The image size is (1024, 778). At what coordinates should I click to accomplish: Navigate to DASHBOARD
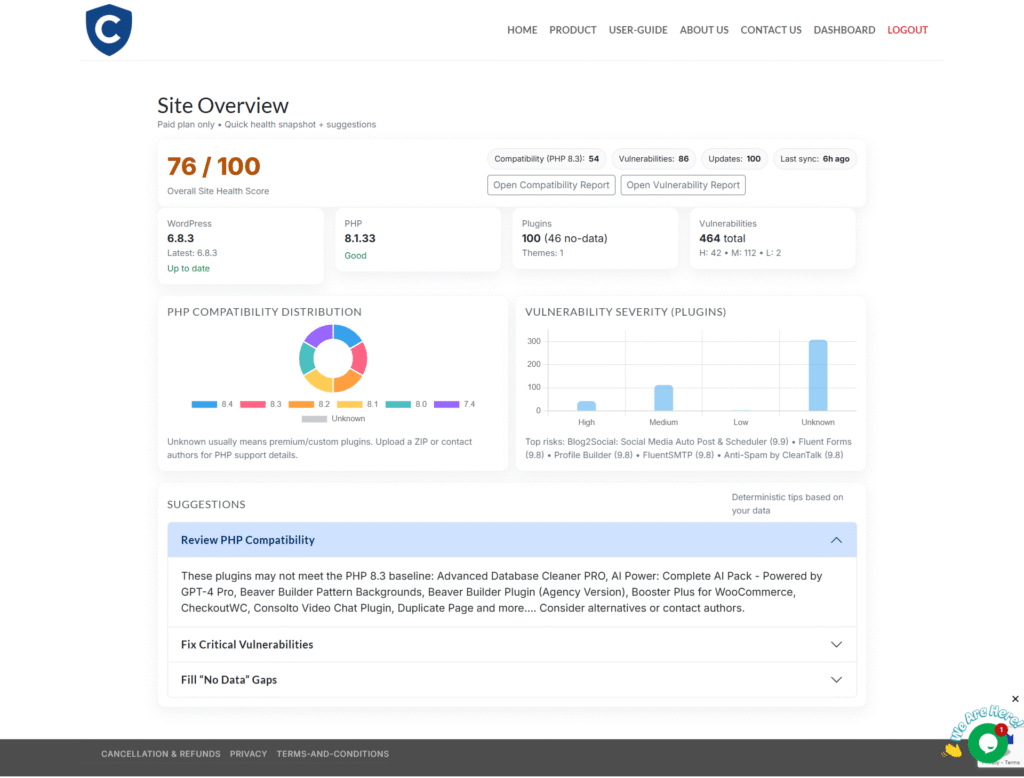(x=844, y=30)
